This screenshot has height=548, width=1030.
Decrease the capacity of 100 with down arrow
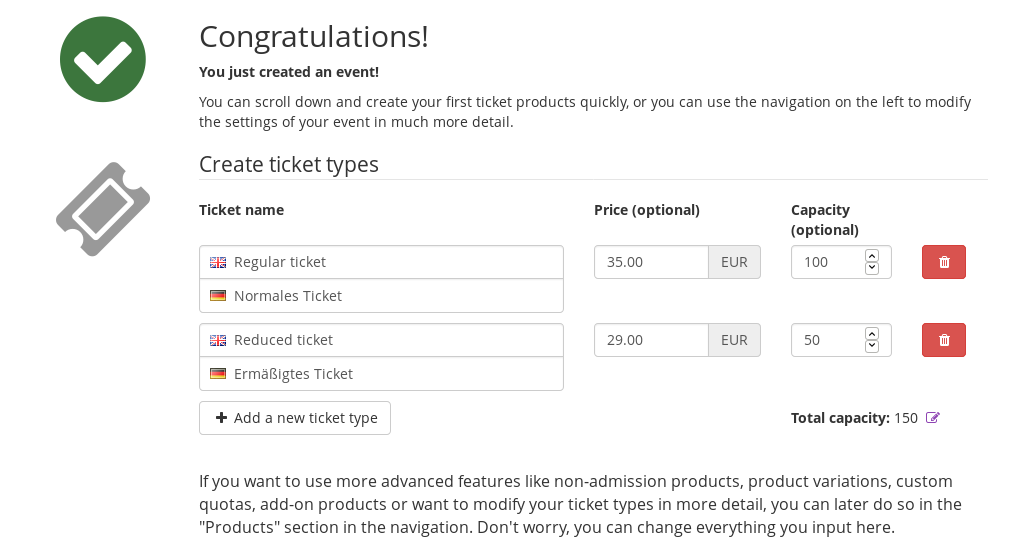point(872,268)
